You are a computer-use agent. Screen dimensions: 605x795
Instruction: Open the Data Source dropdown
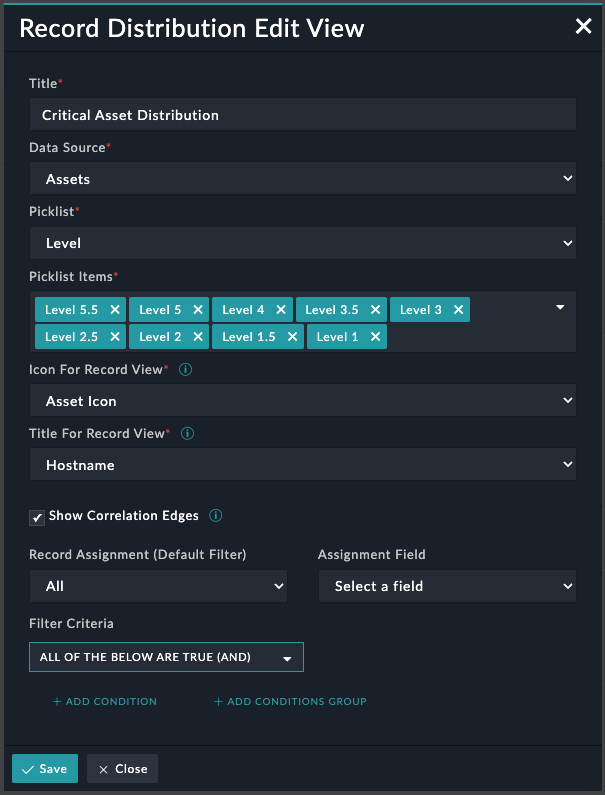click(302, 179)
